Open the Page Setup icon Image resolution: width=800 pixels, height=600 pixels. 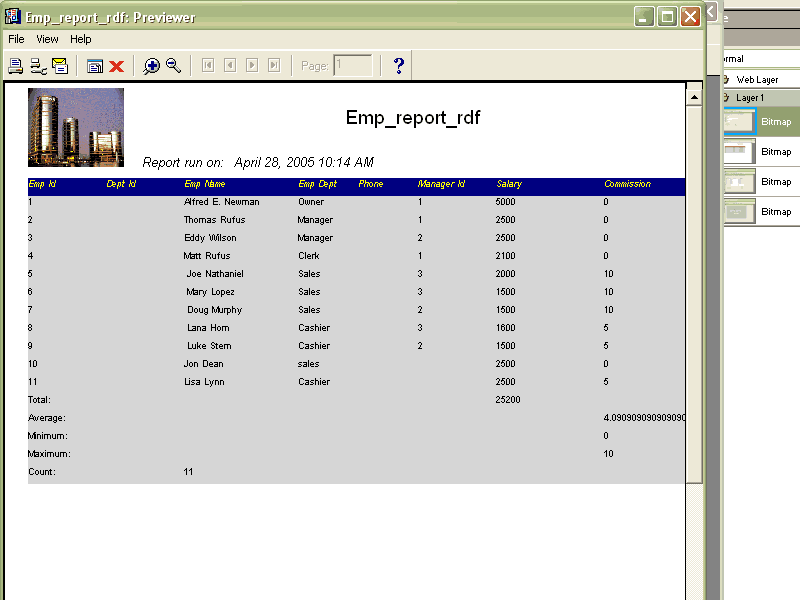click(38, 66)
